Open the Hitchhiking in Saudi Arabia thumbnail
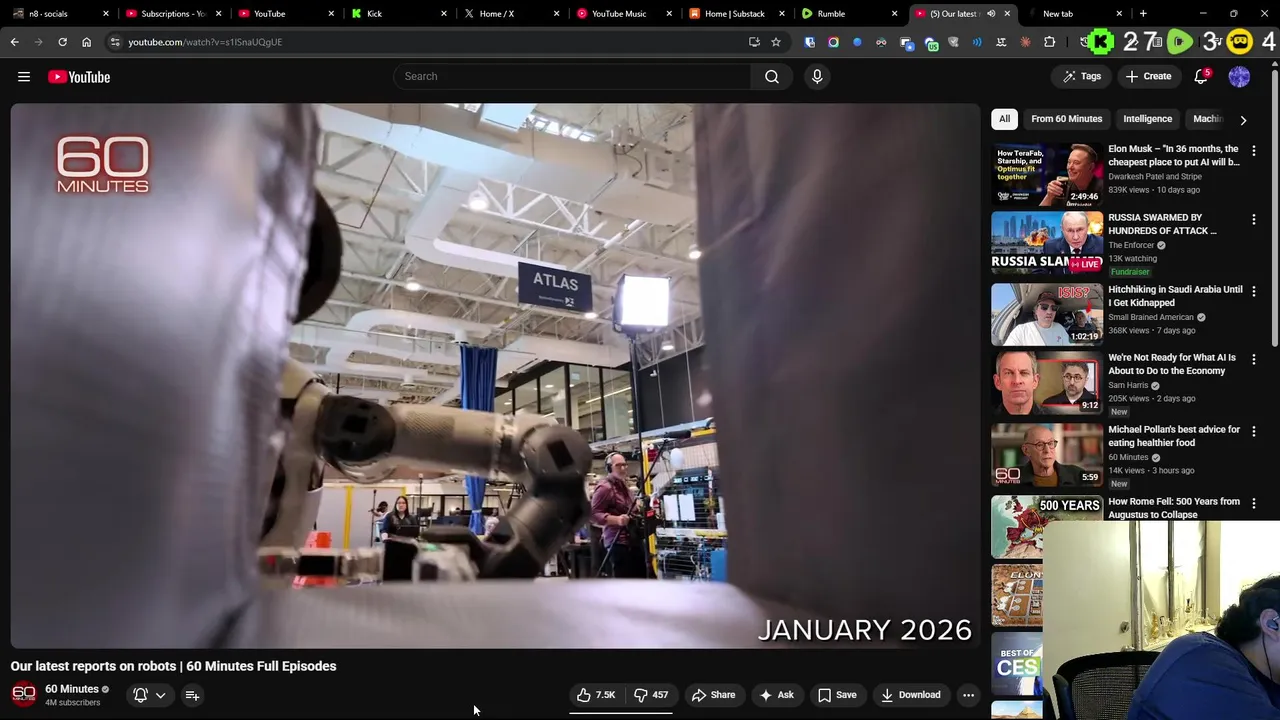This screenshot has height=720, width=1280. click(x=1046, y=314)
